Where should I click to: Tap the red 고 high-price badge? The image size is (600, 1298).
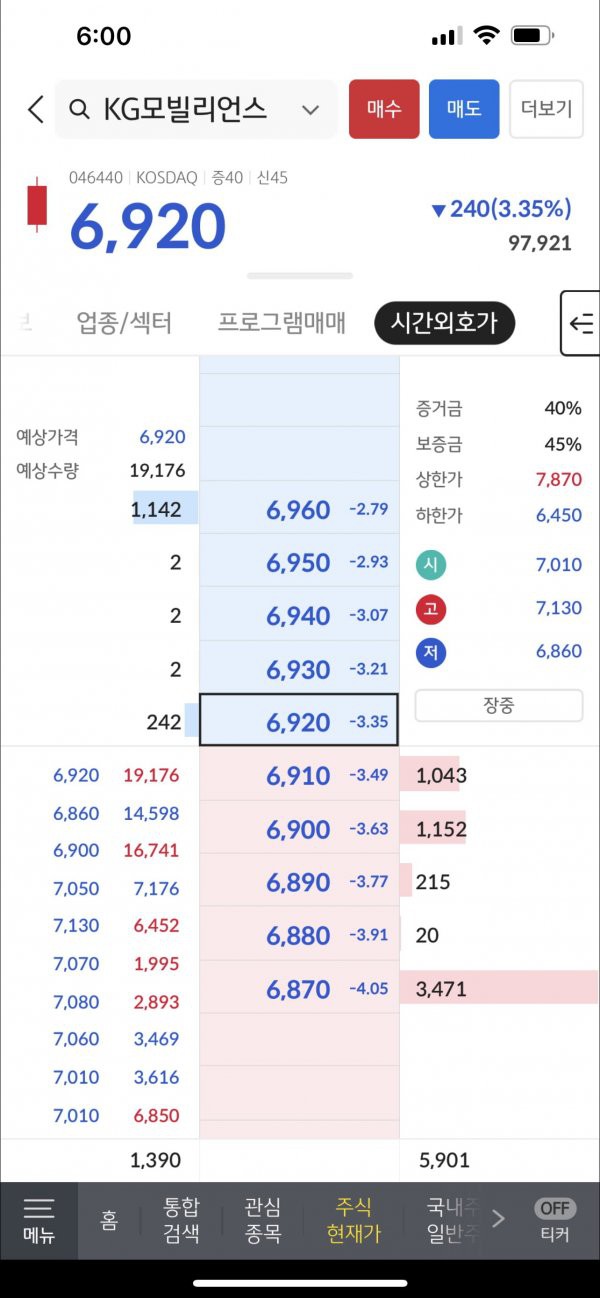[430, 609]
